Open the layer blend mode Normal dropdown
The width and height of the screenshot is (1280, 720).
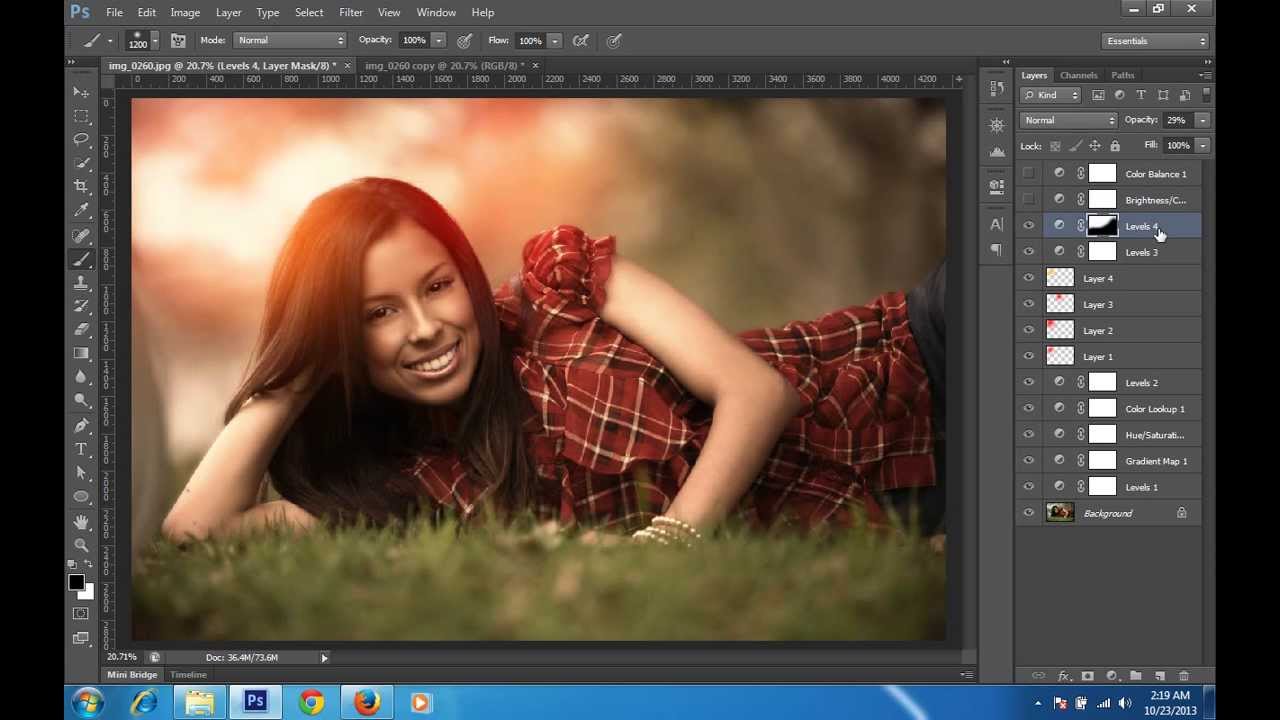(1068, 120)
